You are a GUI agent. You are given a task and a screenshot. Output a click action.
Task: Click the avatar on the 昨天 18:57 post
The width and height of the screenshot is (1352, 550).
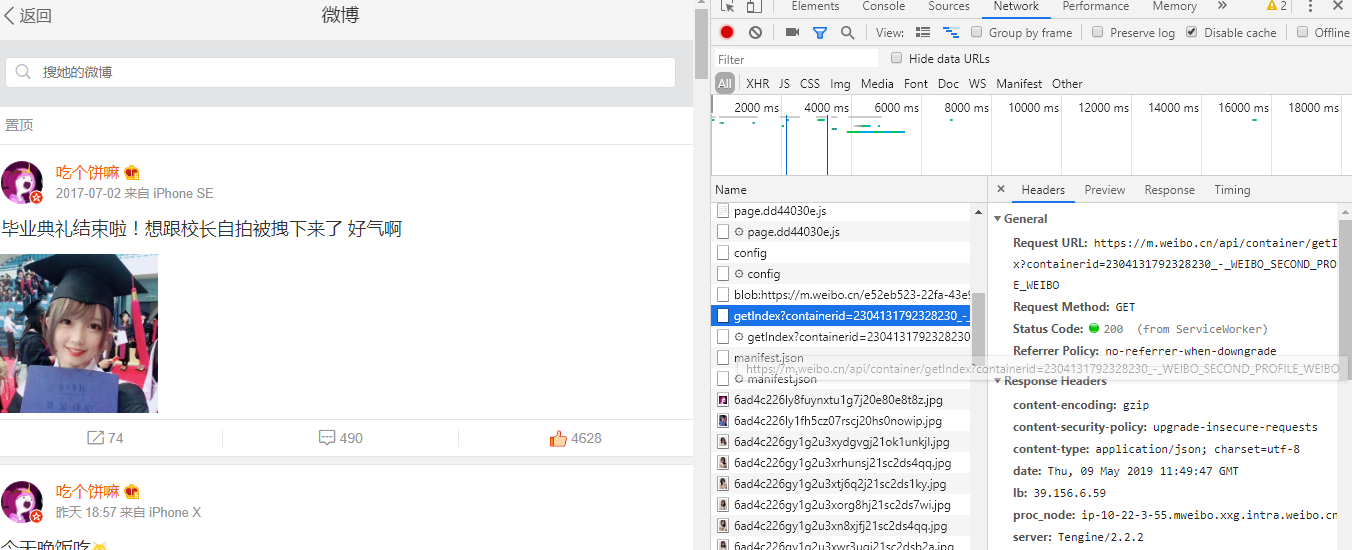22,501
